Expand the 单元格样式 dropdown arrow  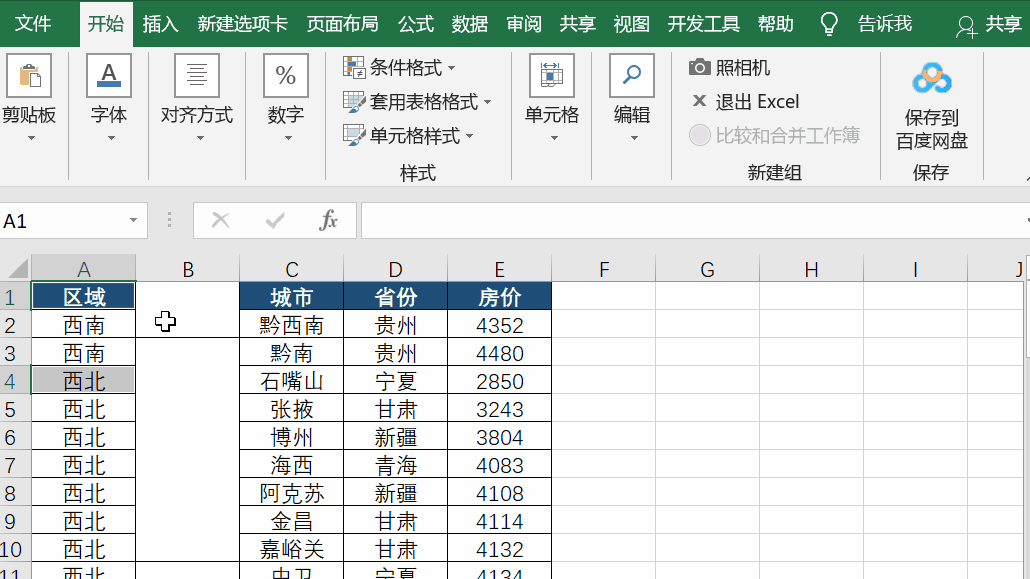pyautogui.click(x=469, y=136)
